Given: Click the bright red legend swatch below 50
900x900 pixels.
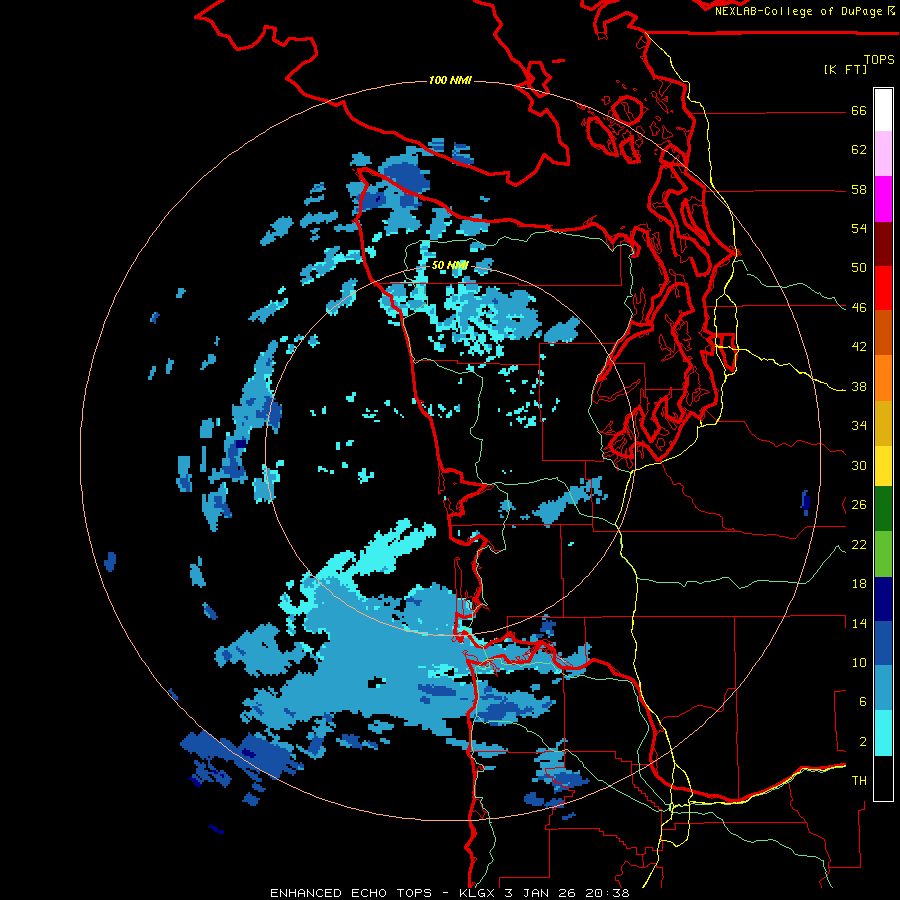Looking at the screenshot, I should (x=883, y=288).
